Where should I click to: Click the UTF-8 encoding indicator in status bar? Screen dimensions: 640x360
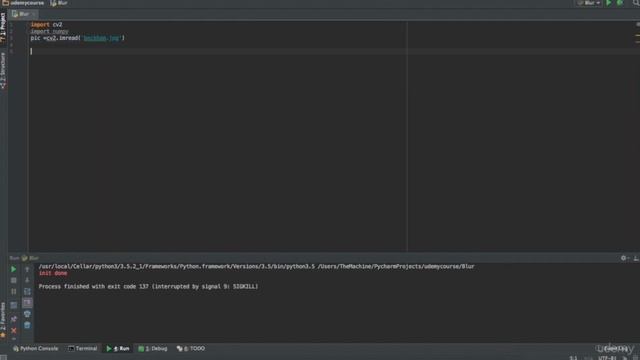pyautogui.click(x=607, y=358)
